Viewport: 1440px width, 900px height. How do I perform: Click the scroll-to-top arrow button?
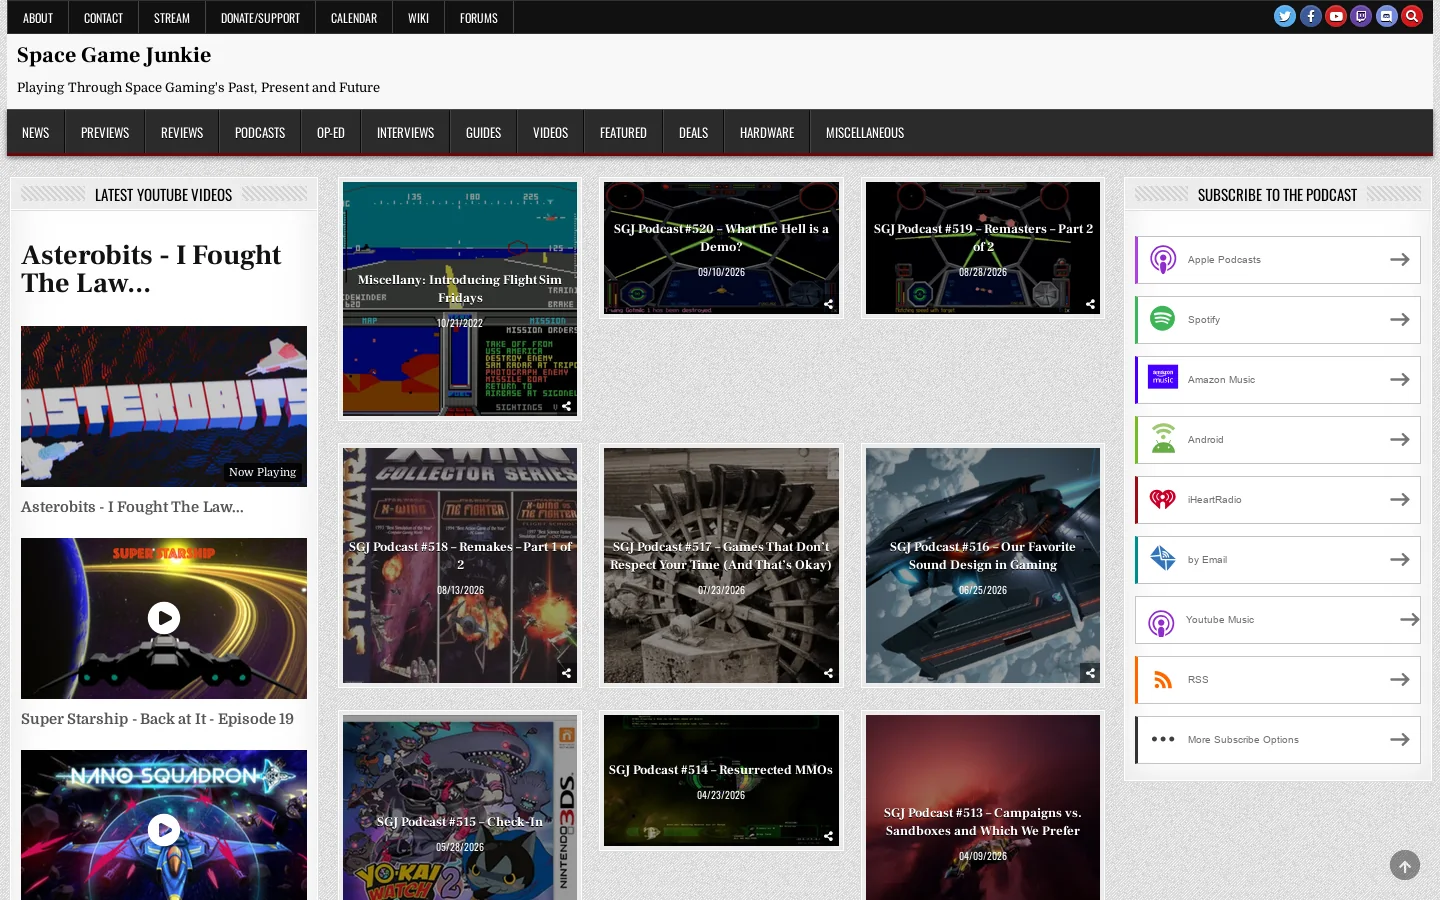click(x=1405, y=865)
